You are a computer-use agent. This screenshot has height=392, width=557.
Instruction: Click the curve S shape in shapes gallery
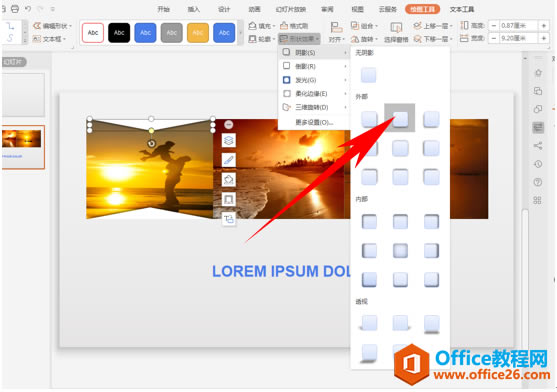11,38
